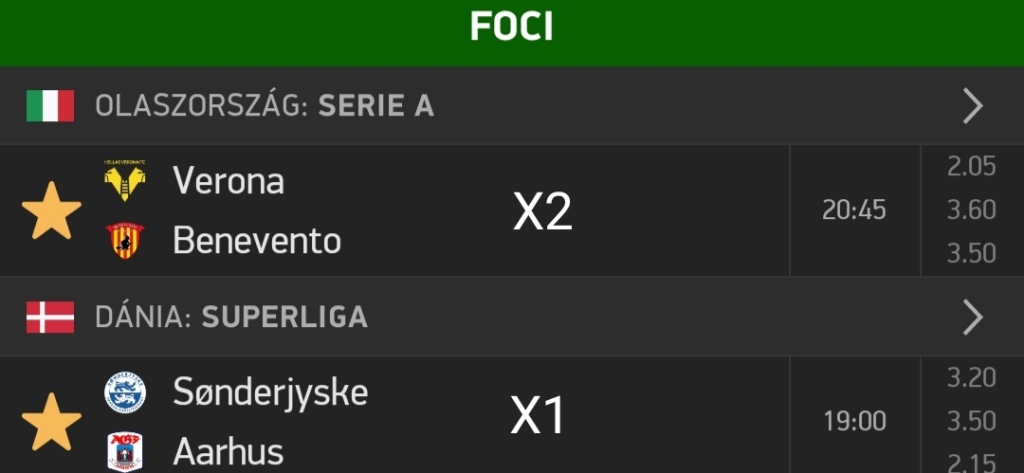Toggle favorite star for Verona–Benevento match
This screenshot has height=473, width=1024.
tap(51, 211)
